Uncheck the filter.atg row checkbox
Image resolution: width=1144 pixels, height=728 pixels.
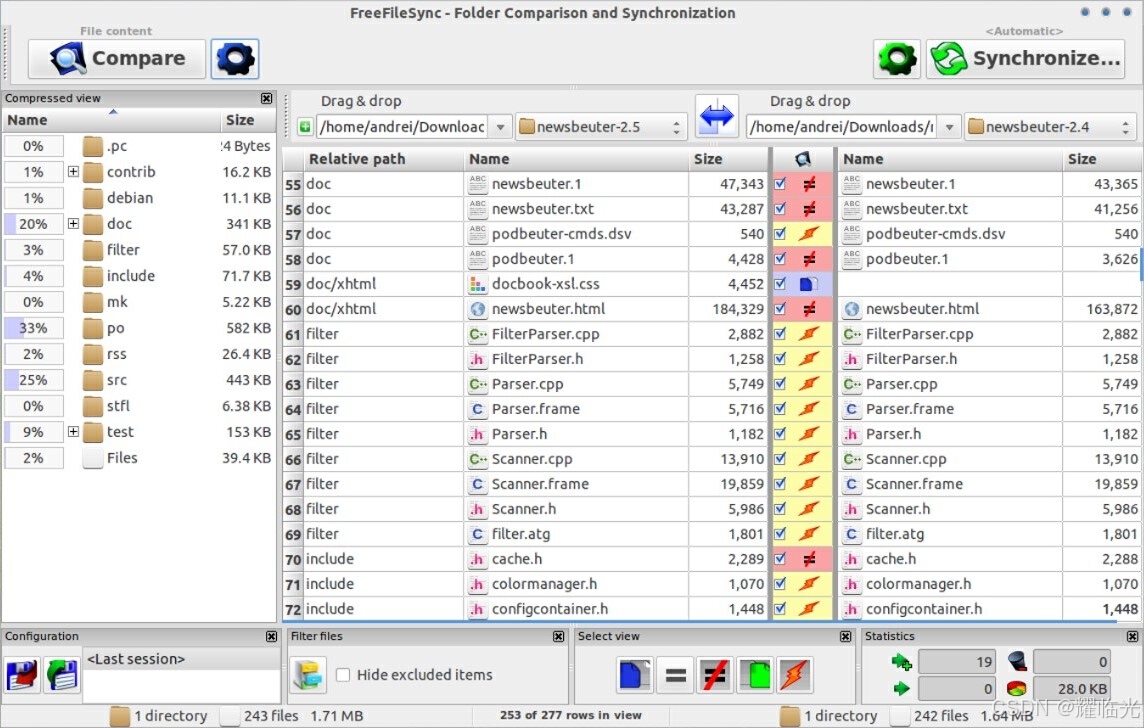[x=781, y=534]
